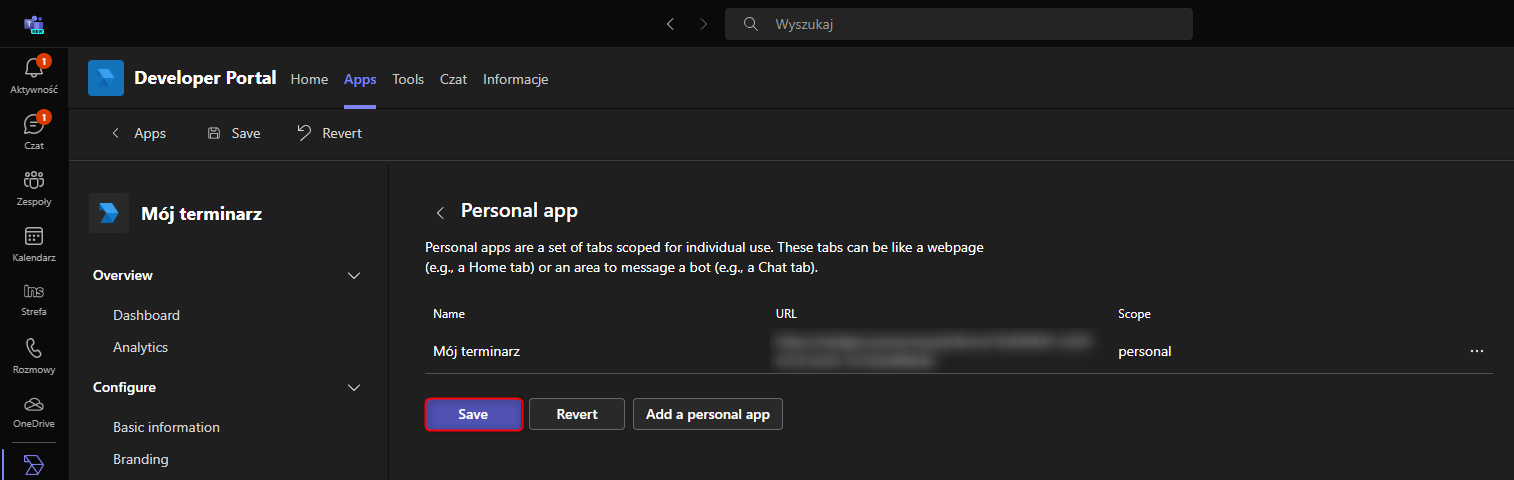Open Czat in the left rail
1514x480 pixels.
tap(33, 131)
